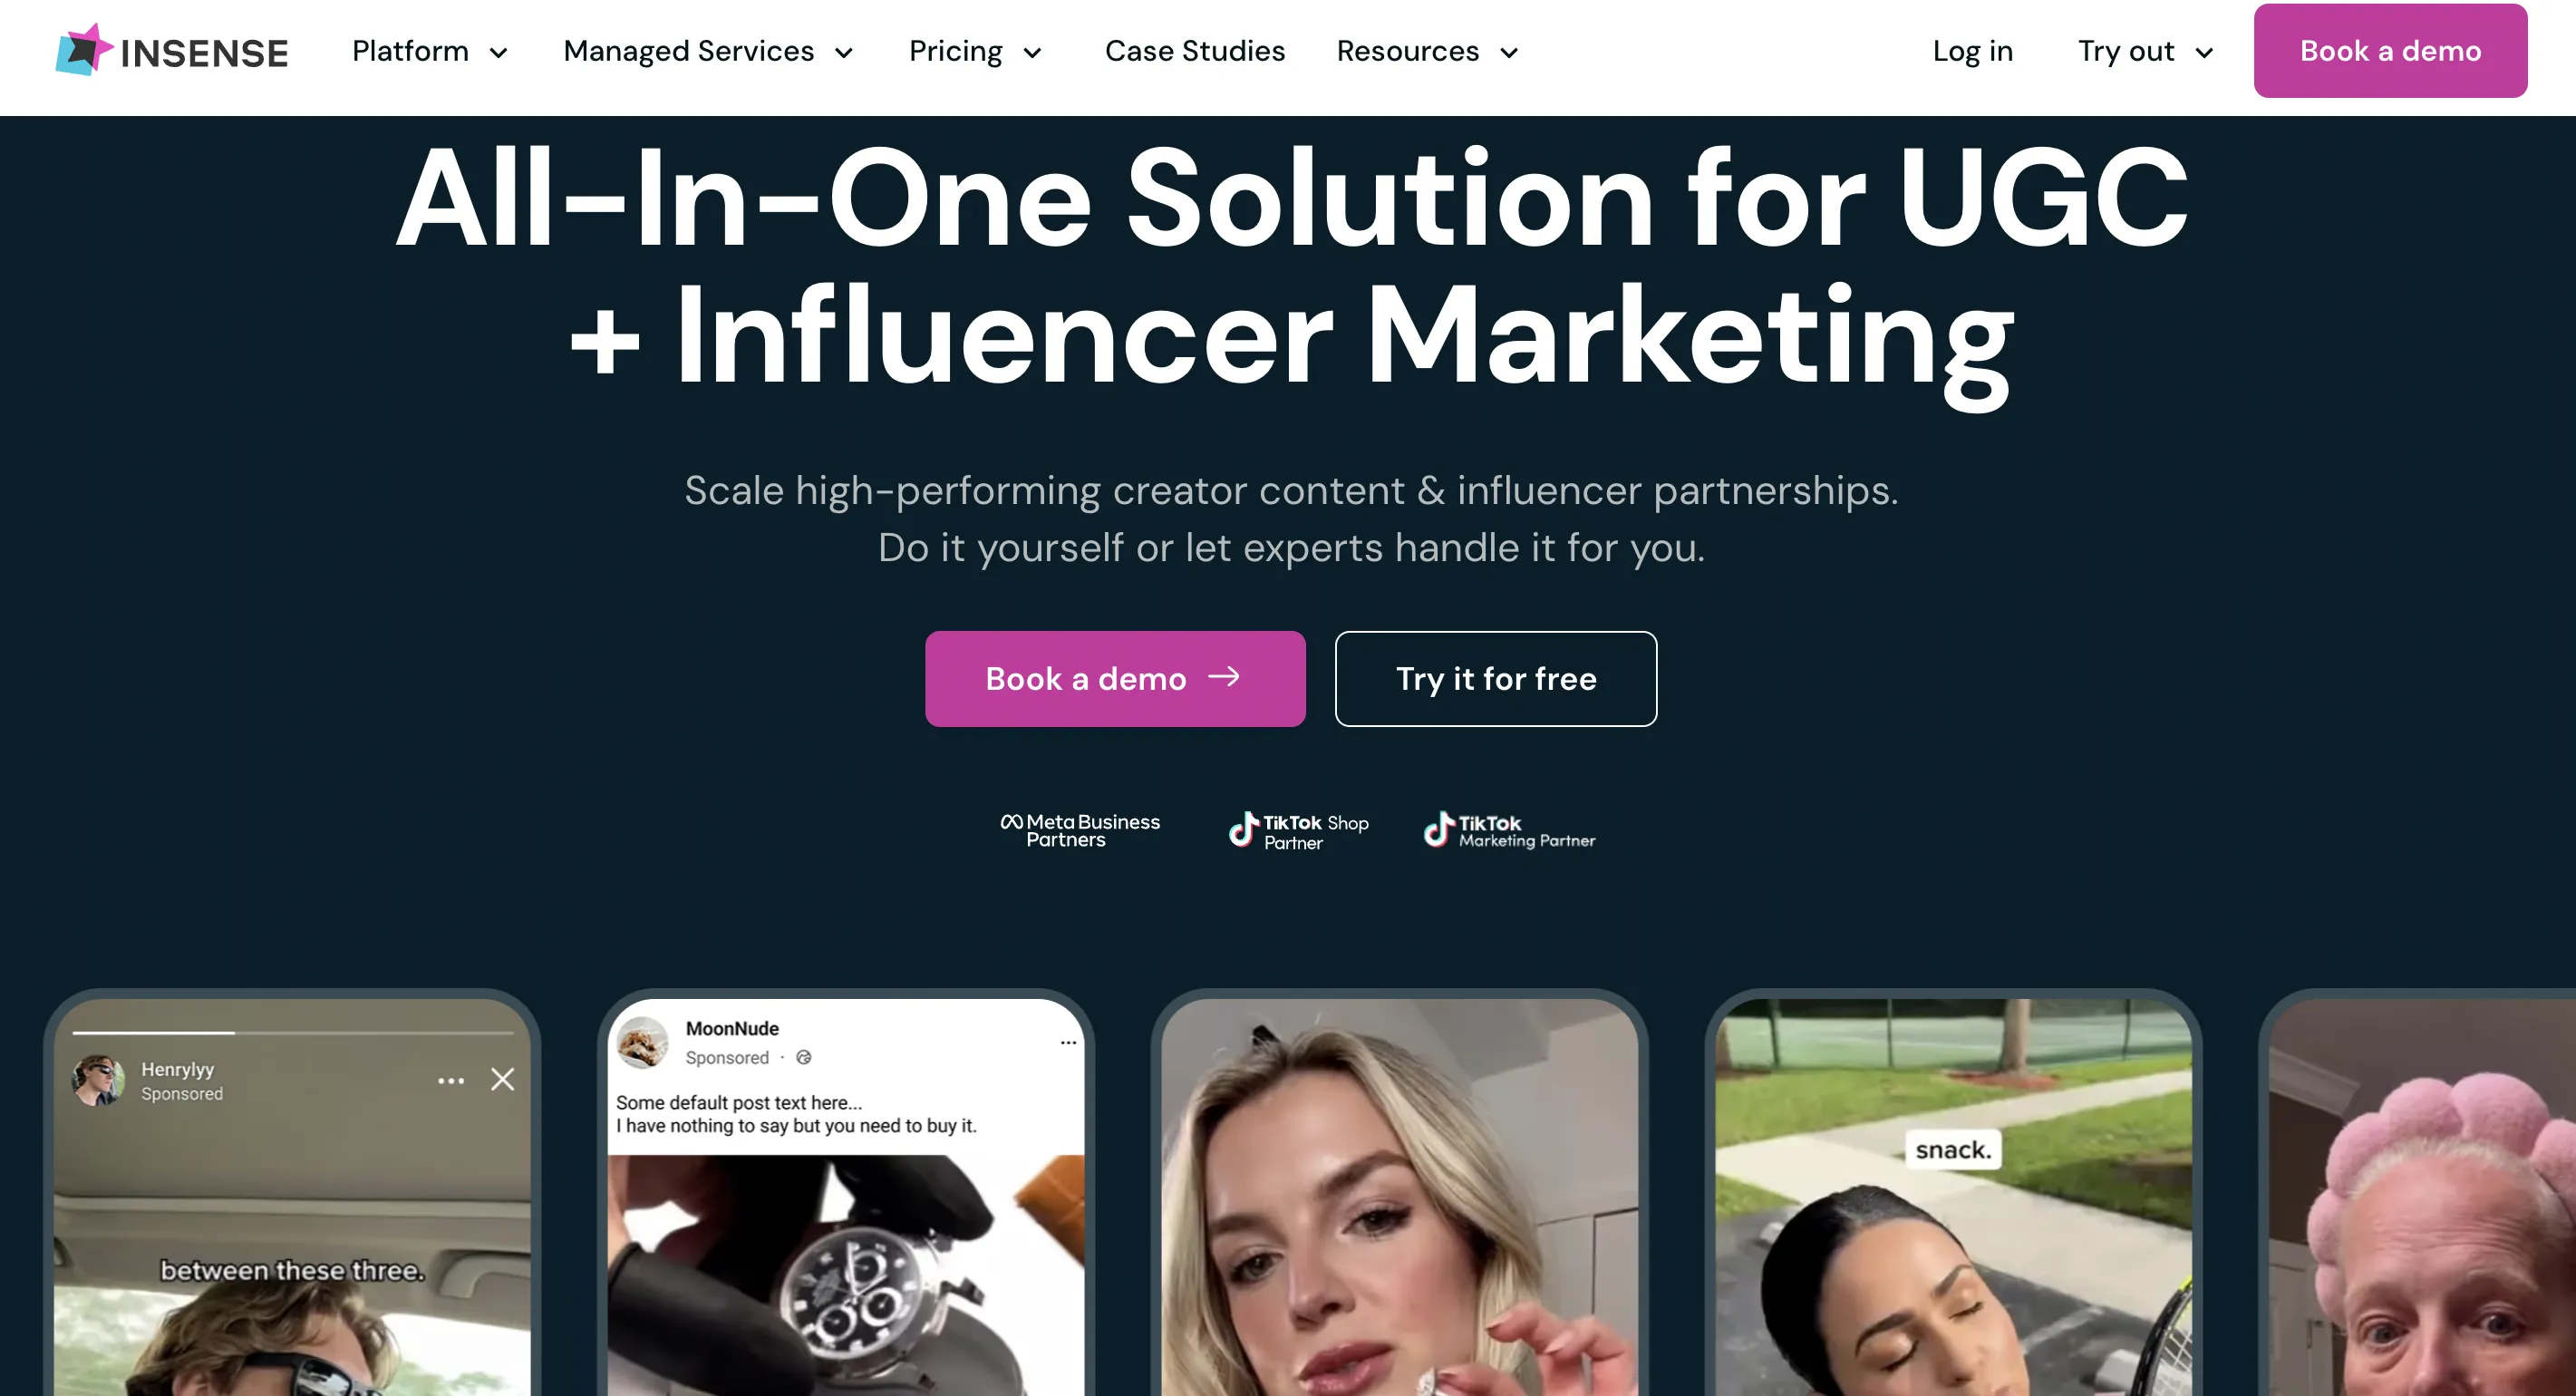Image resolution: width=2576 pixels, height=1396 pixels.
Task: Expand the Platform dropdown menu
Action: tap(430, 51)
